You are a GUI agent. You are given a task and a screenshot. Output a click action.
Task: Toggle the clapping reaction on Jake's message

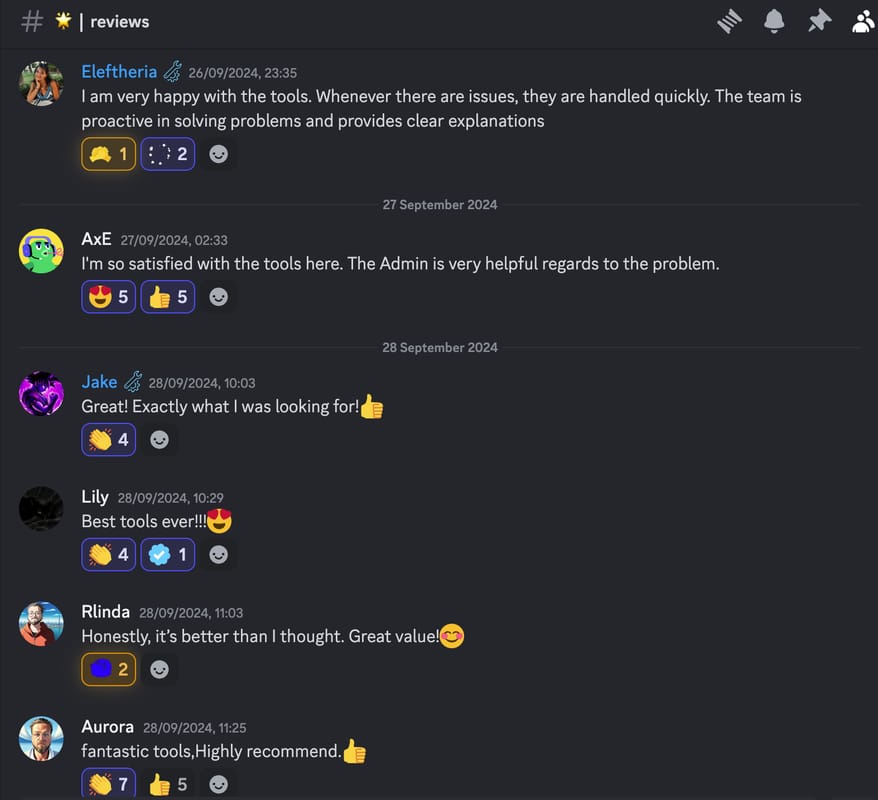[109, 439]
